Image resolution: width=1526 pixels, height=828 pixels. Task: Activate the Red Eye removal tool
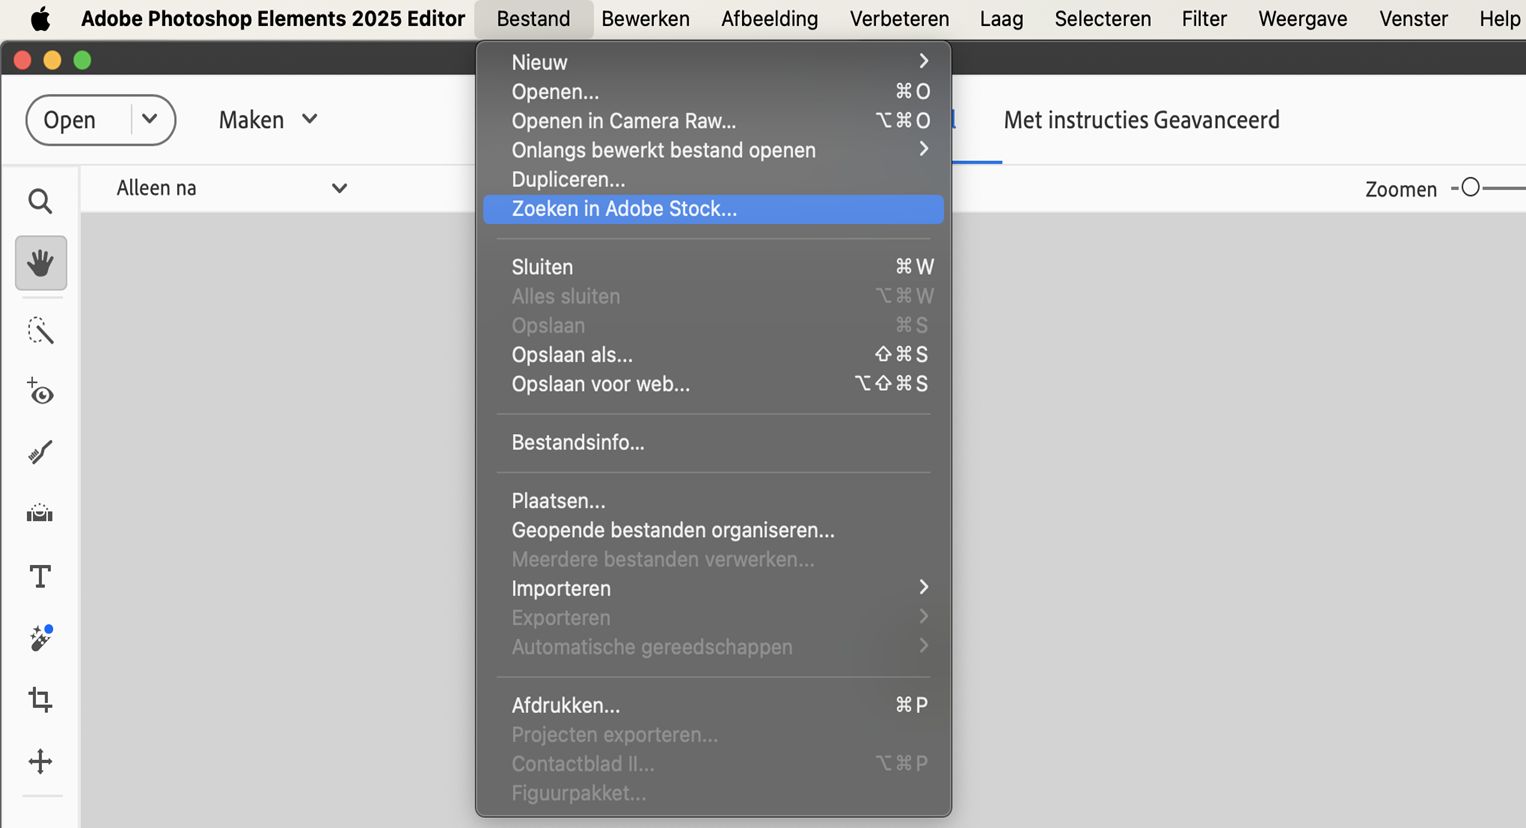(40, 392)
